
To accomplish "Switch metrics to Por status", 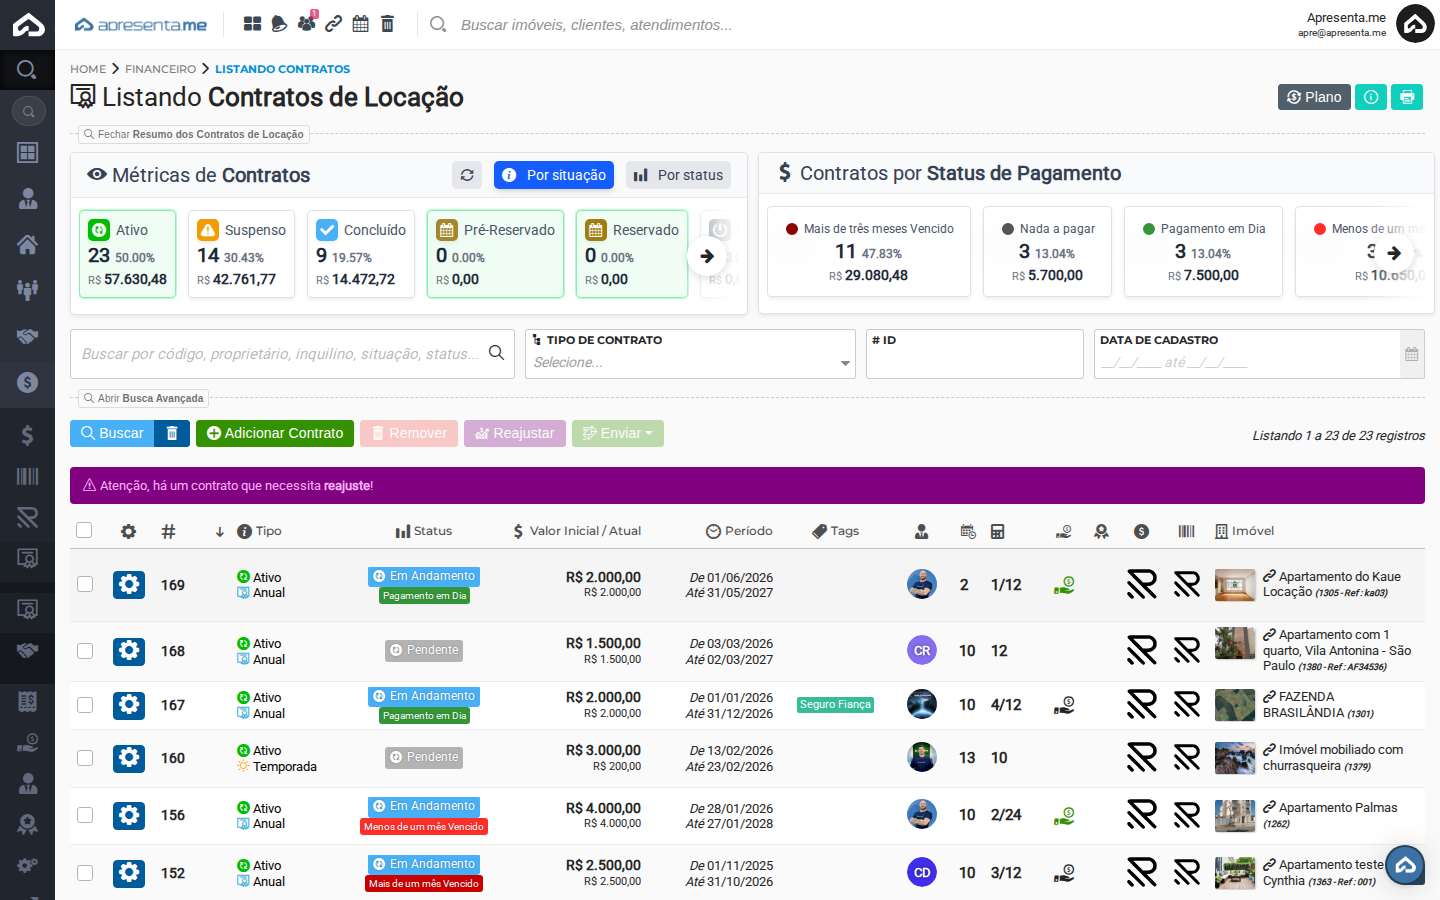I will tap(679, 175).
